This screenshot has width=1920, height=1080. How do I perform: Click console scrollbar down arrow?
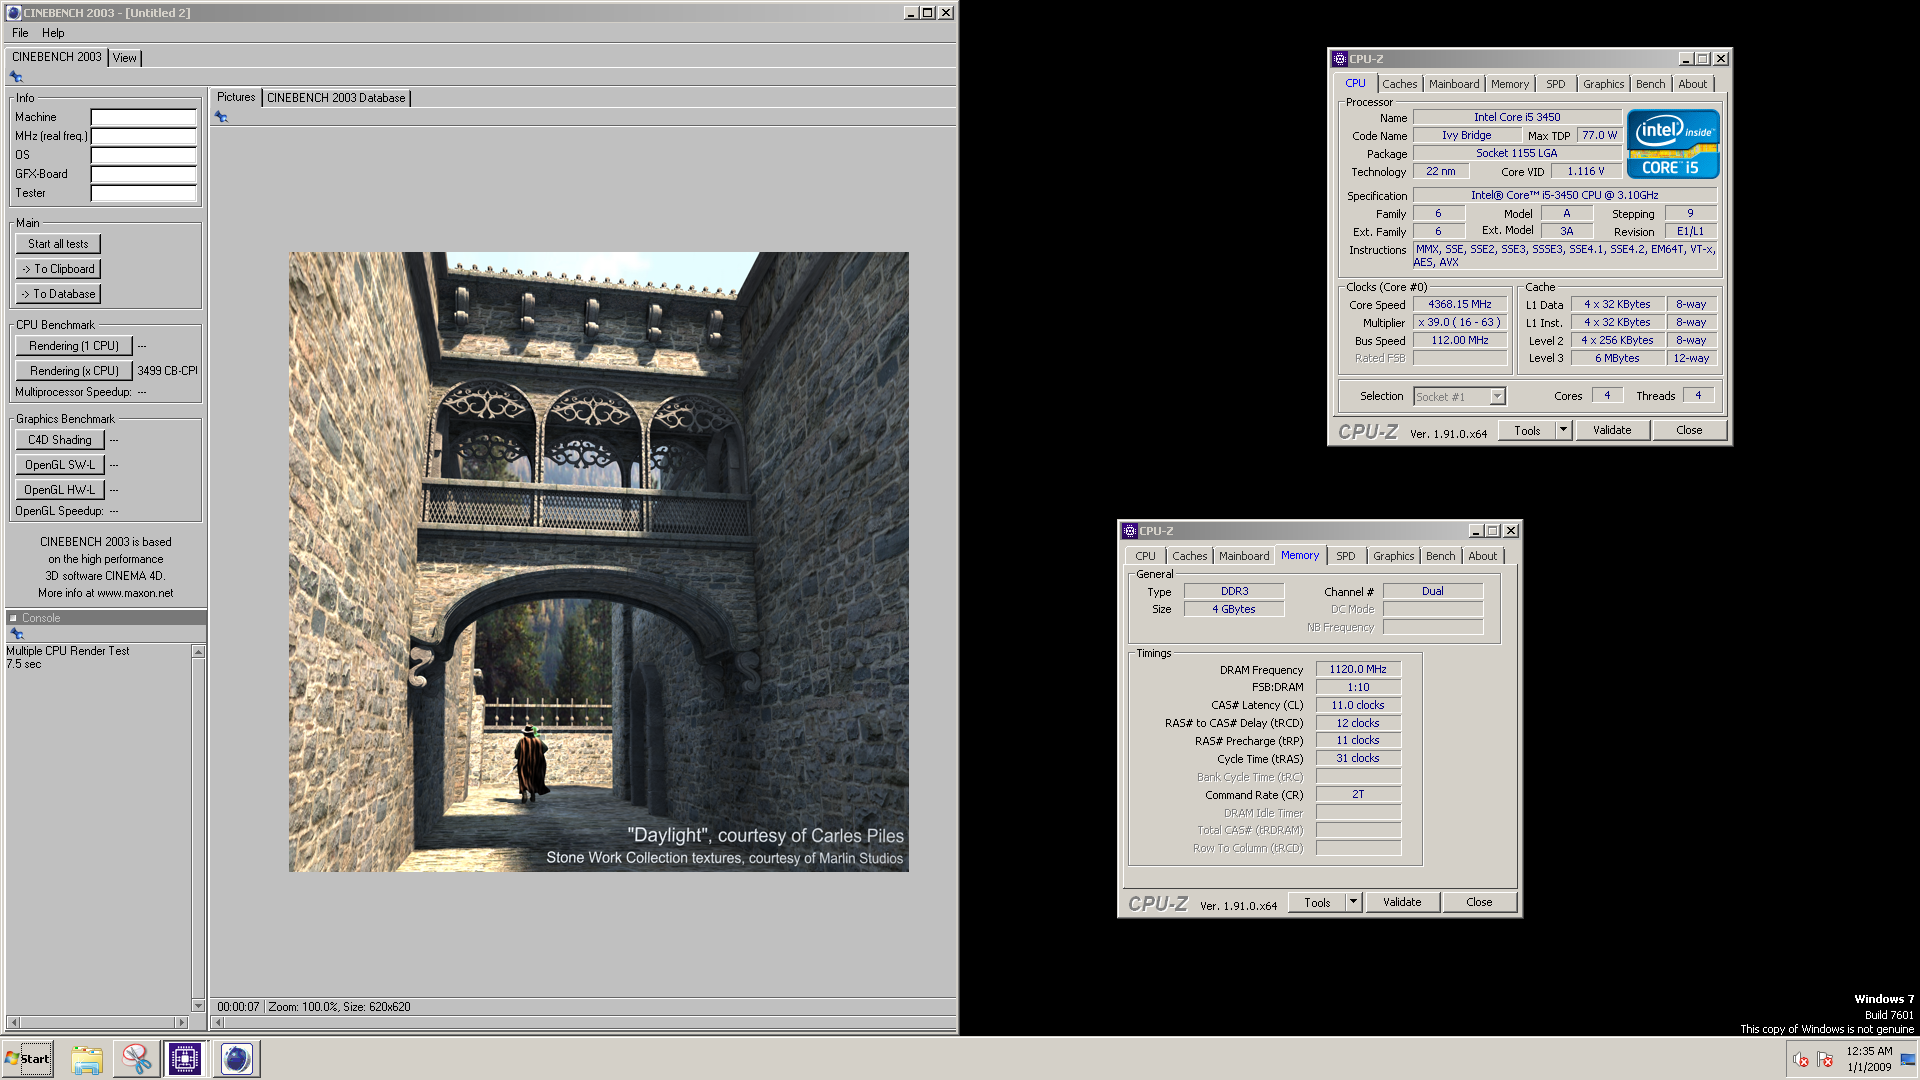coord(198,1006)
